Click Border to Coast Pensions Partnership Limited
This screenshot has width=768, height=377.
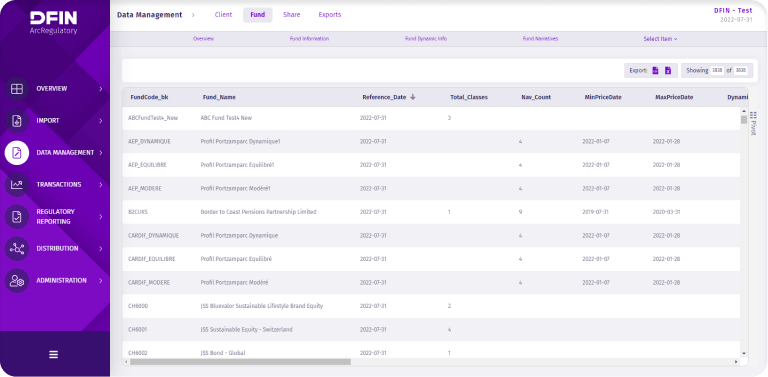coord(259,212)
